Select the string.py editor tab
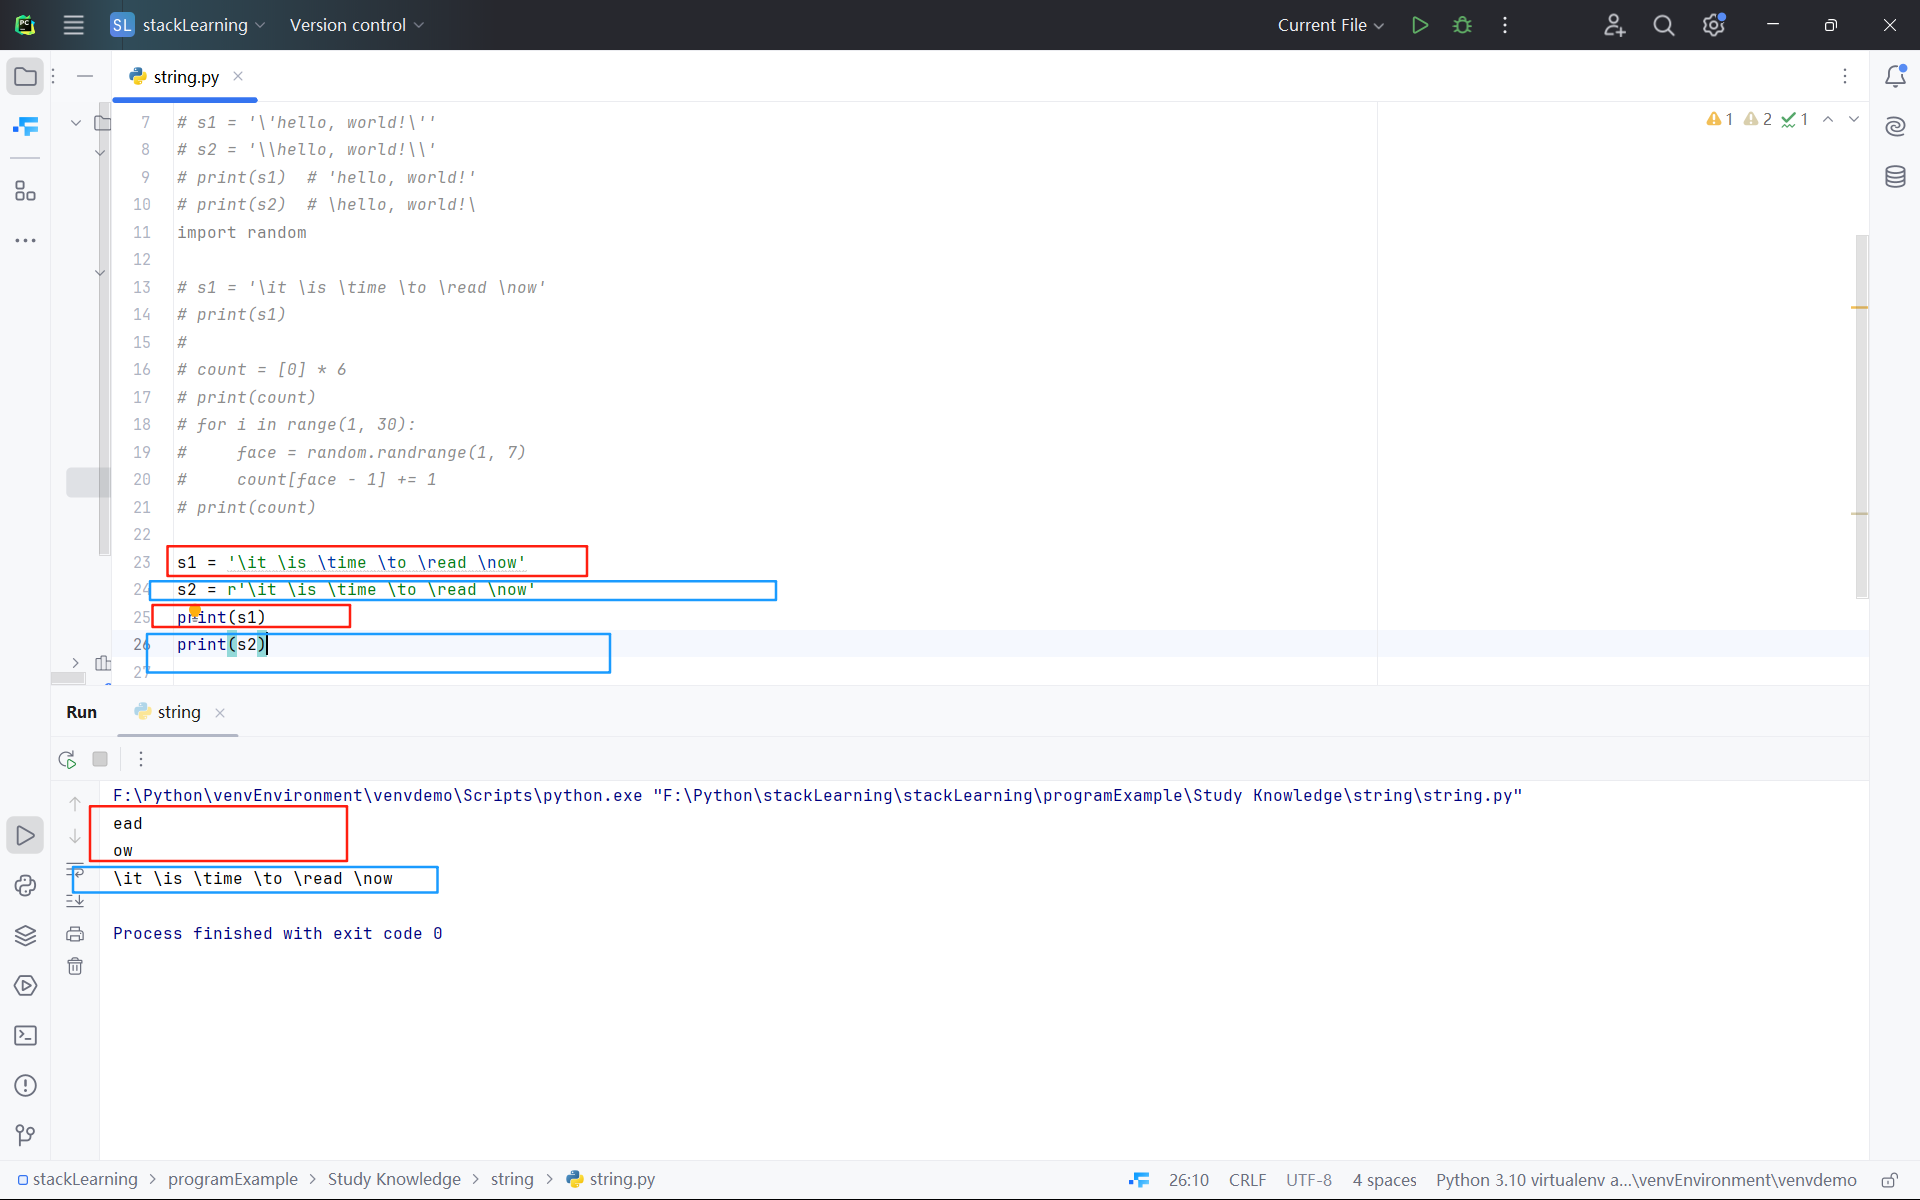The height and width of the screenshot is (1200, 1920). (x=186, y=77)
